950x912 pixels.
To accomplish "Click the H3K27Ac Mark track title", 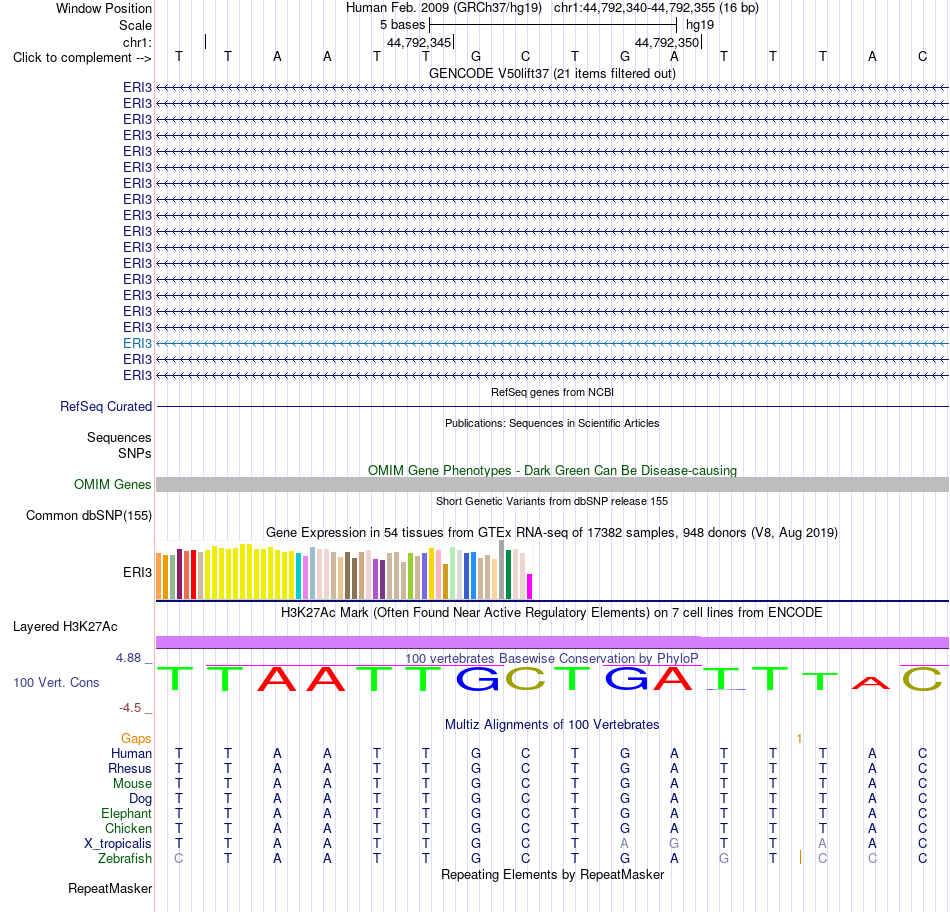I will click(x=552, y=613).
